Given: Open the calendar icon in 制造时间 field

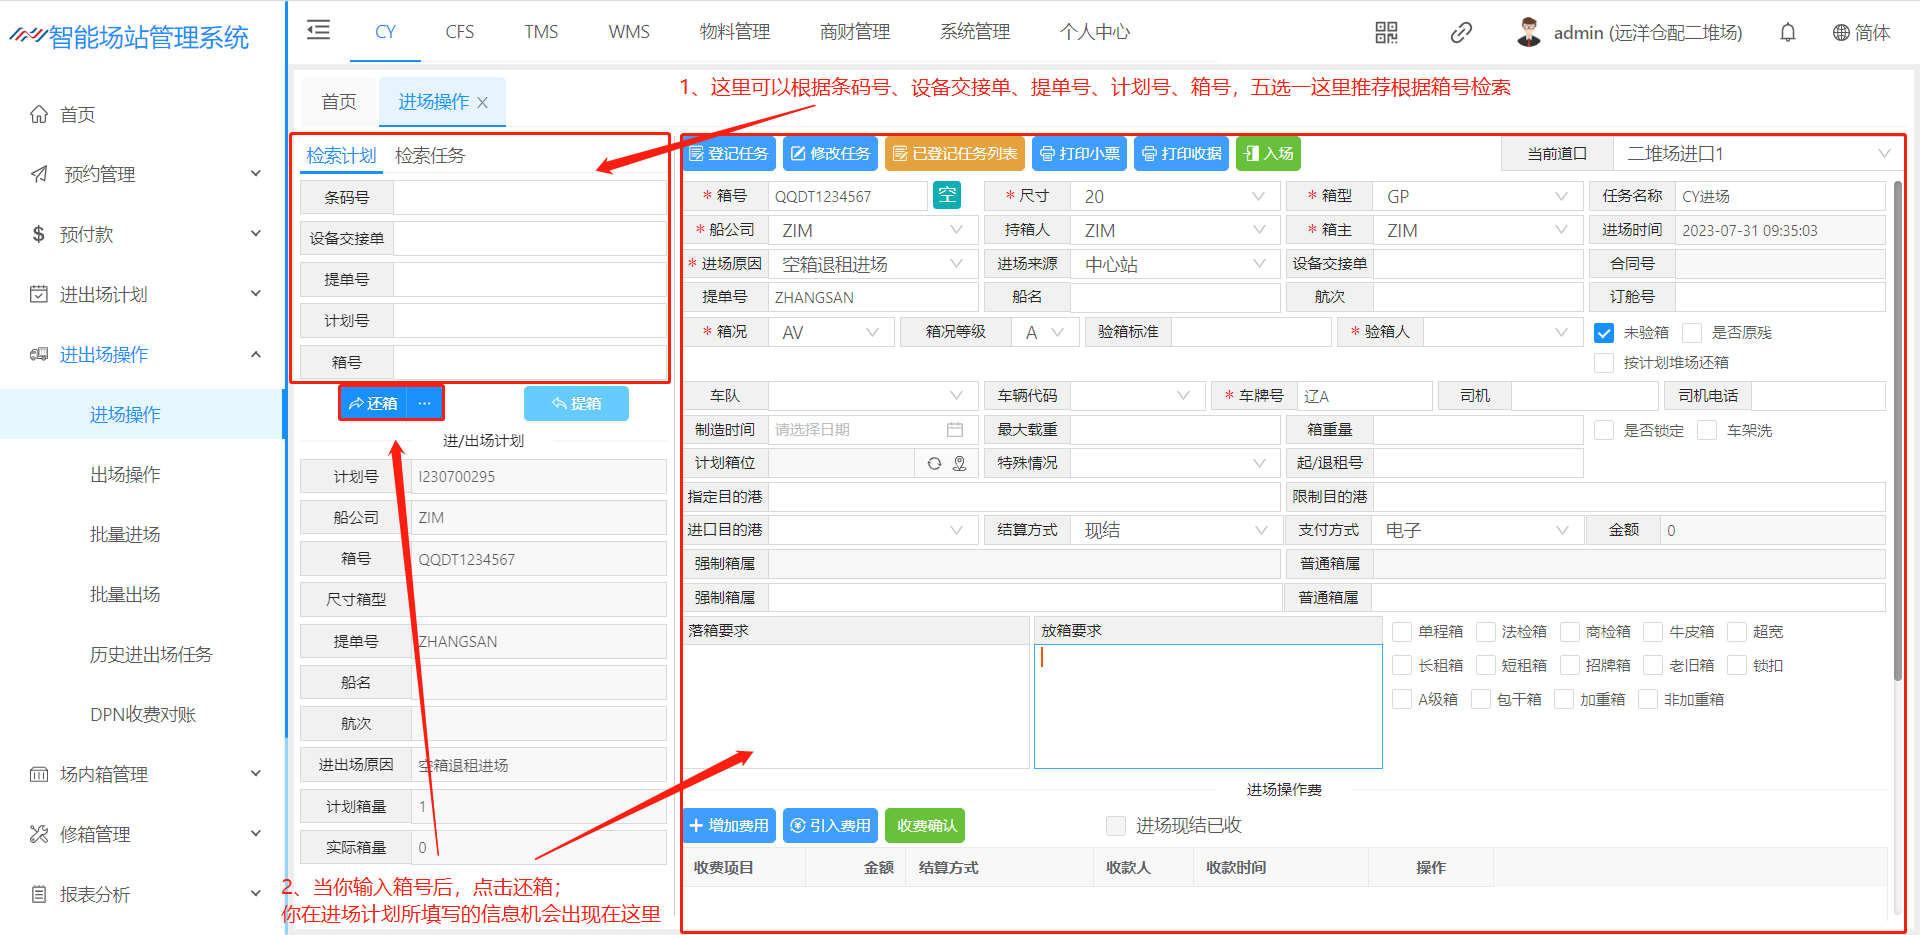Looking at the screenshot, I should [955, 430].
